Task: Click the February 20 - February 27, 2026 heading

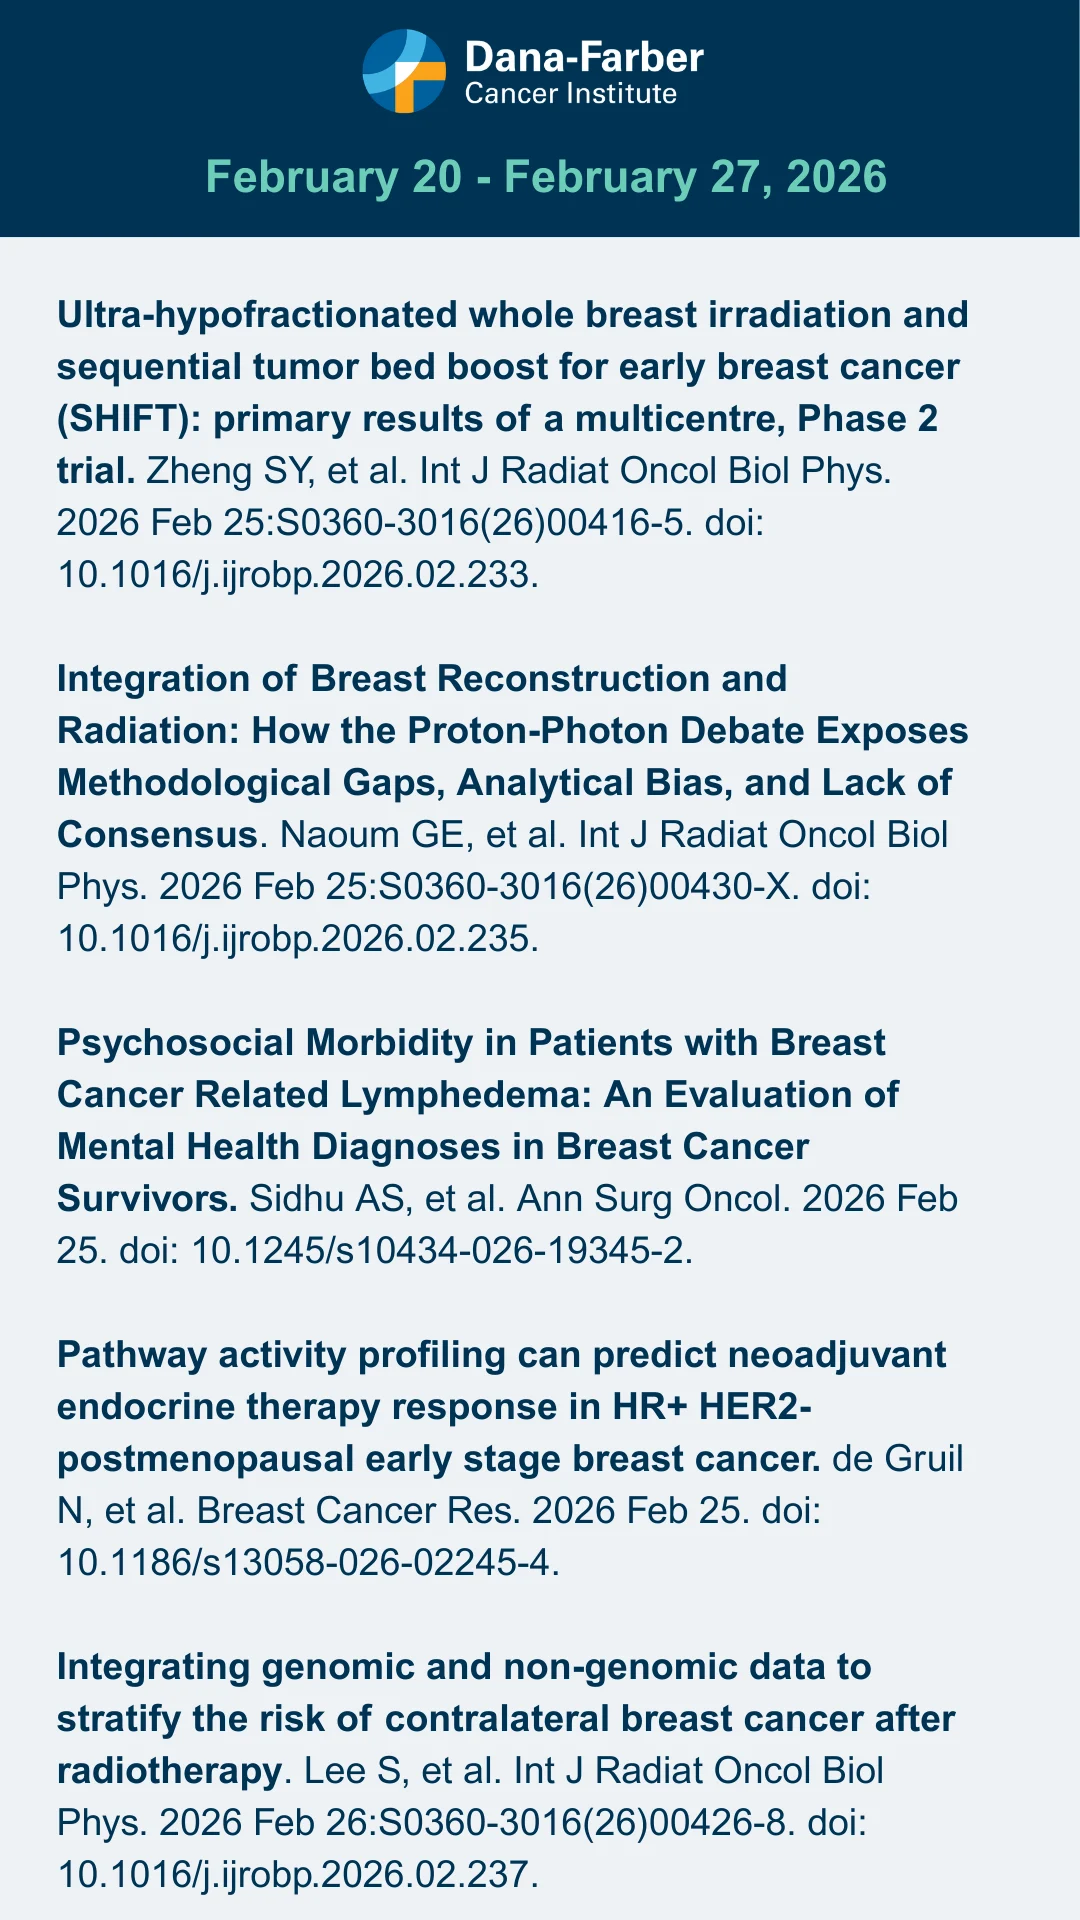Action: [x=546, y=177]
